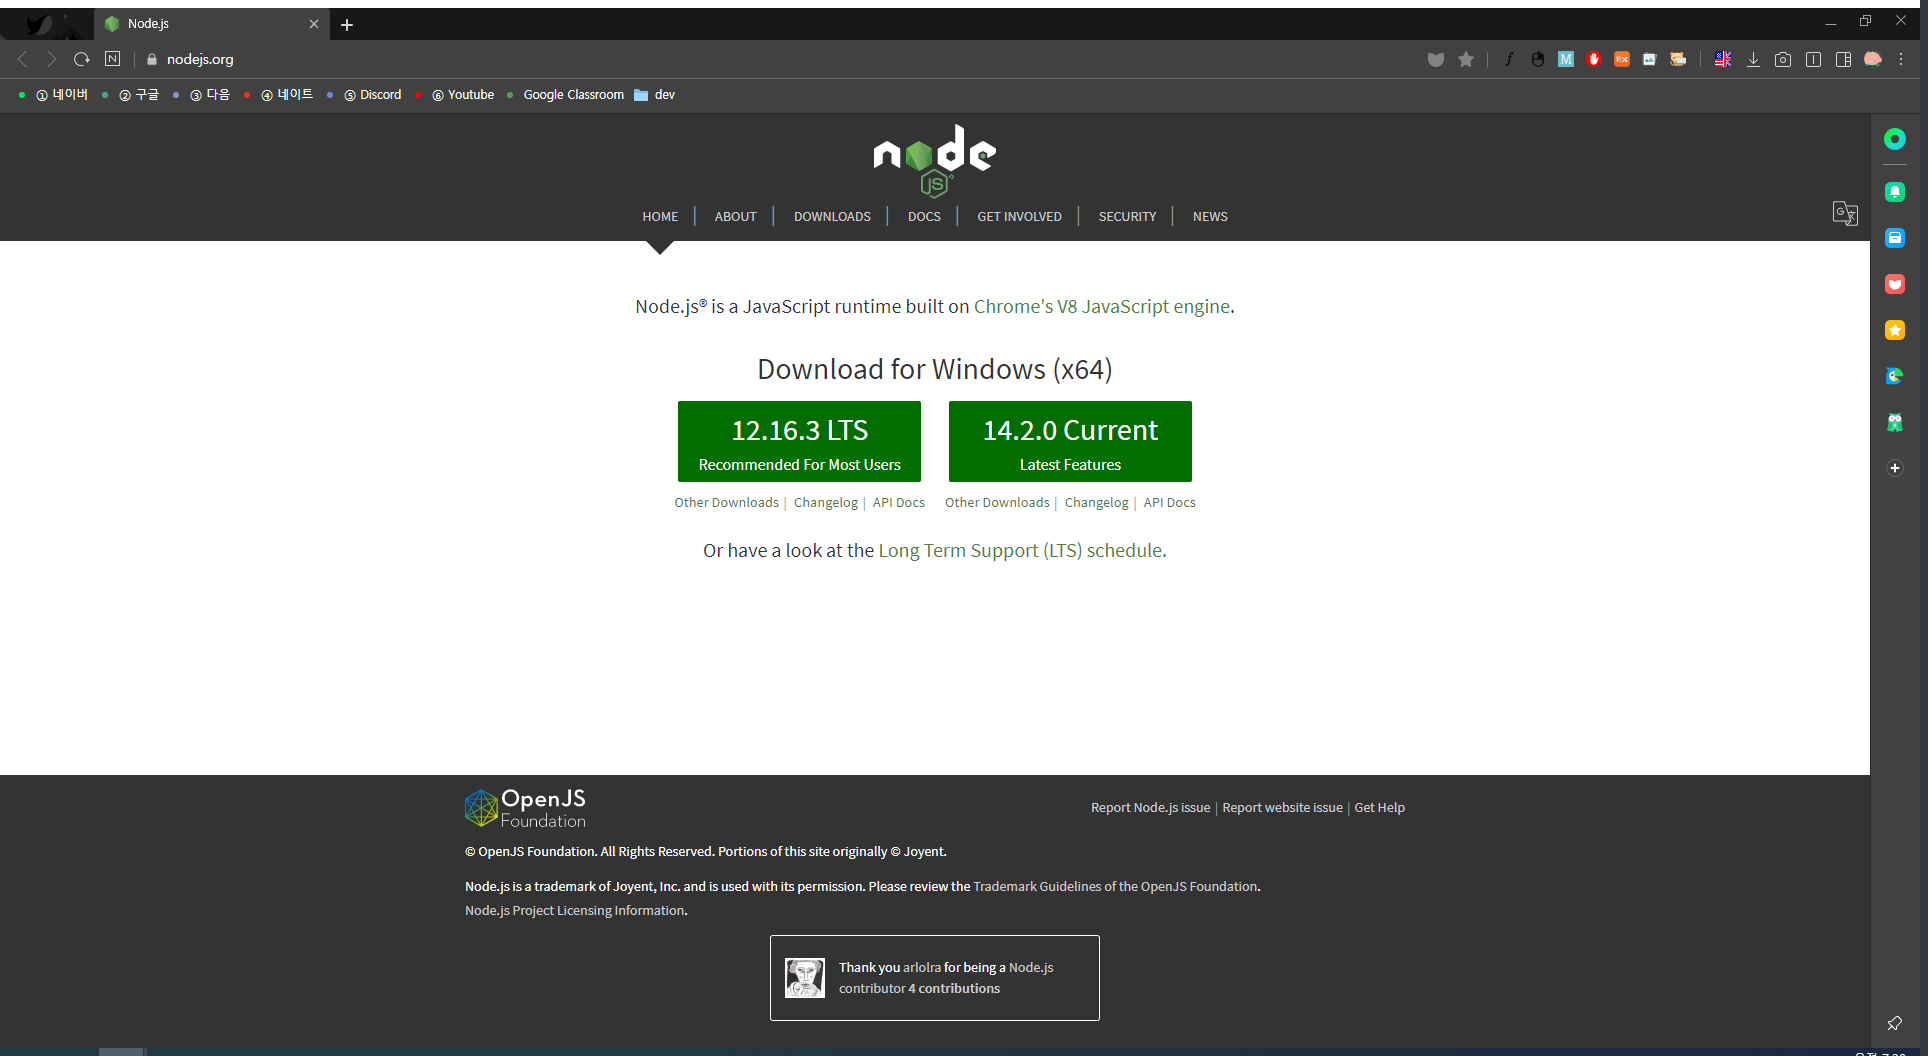Reload the nodejs.org page
The height and width of the screenshot is (1056, 1928).
coord(82,59)
